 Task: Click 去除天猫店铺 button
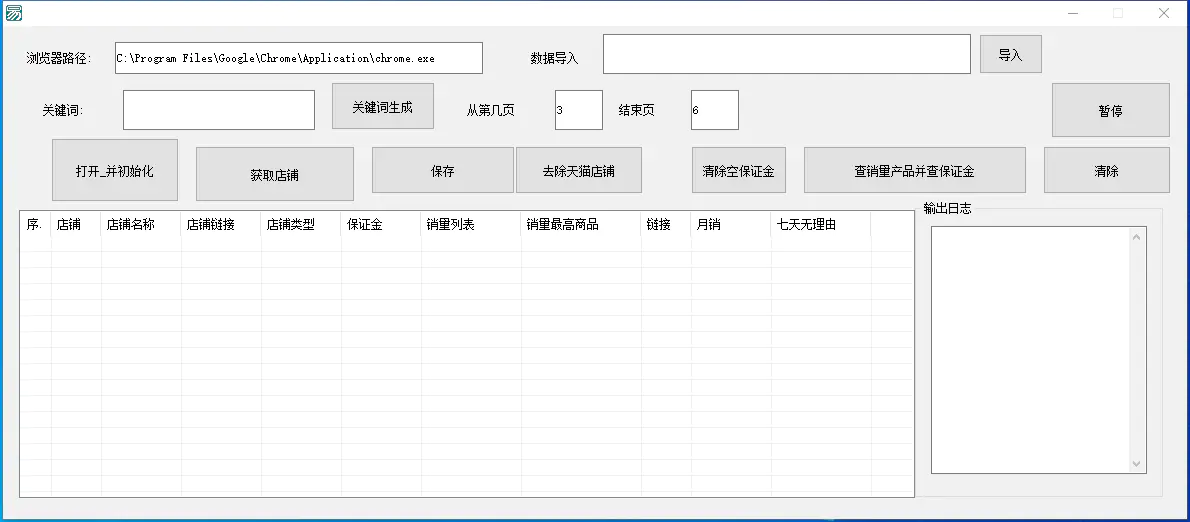[x=578, y=171]
